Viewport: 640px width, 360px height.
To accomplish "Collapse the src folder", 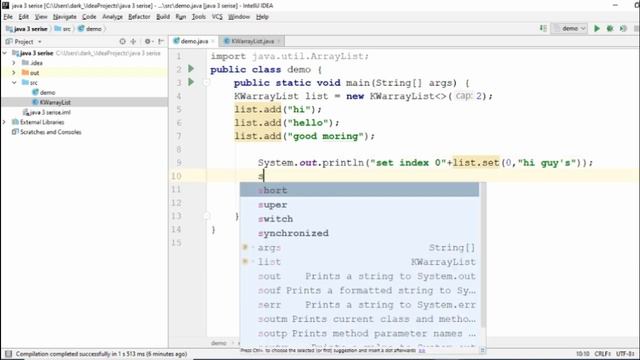I will tap(14, 82).
